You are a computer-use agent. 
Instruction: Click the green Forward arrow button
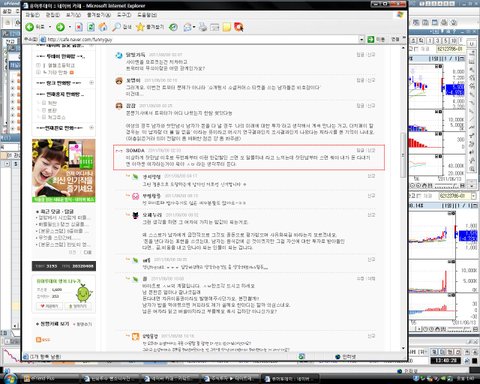coord(60,27)
